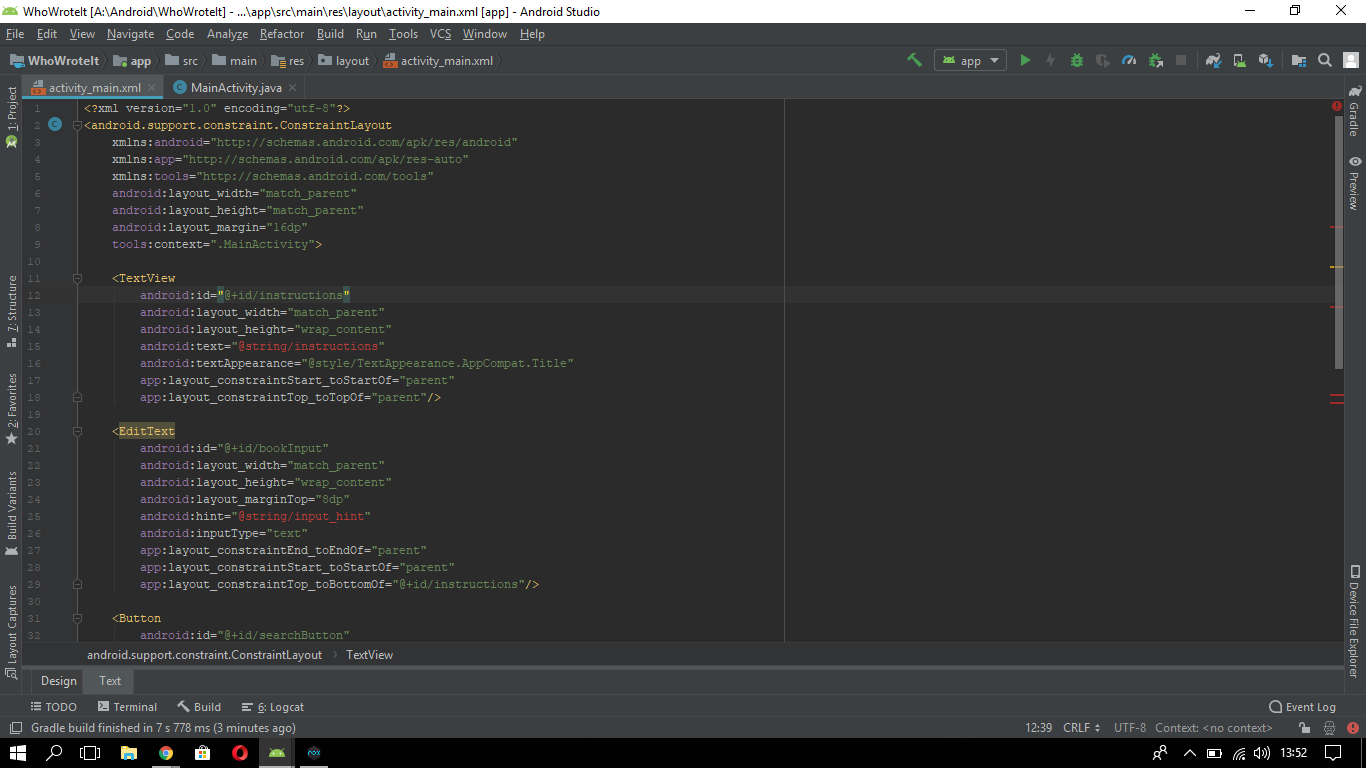1366x768 pixels.
Task: Toggle the read-only lock icon in status bar
Action: (1304, 728)
